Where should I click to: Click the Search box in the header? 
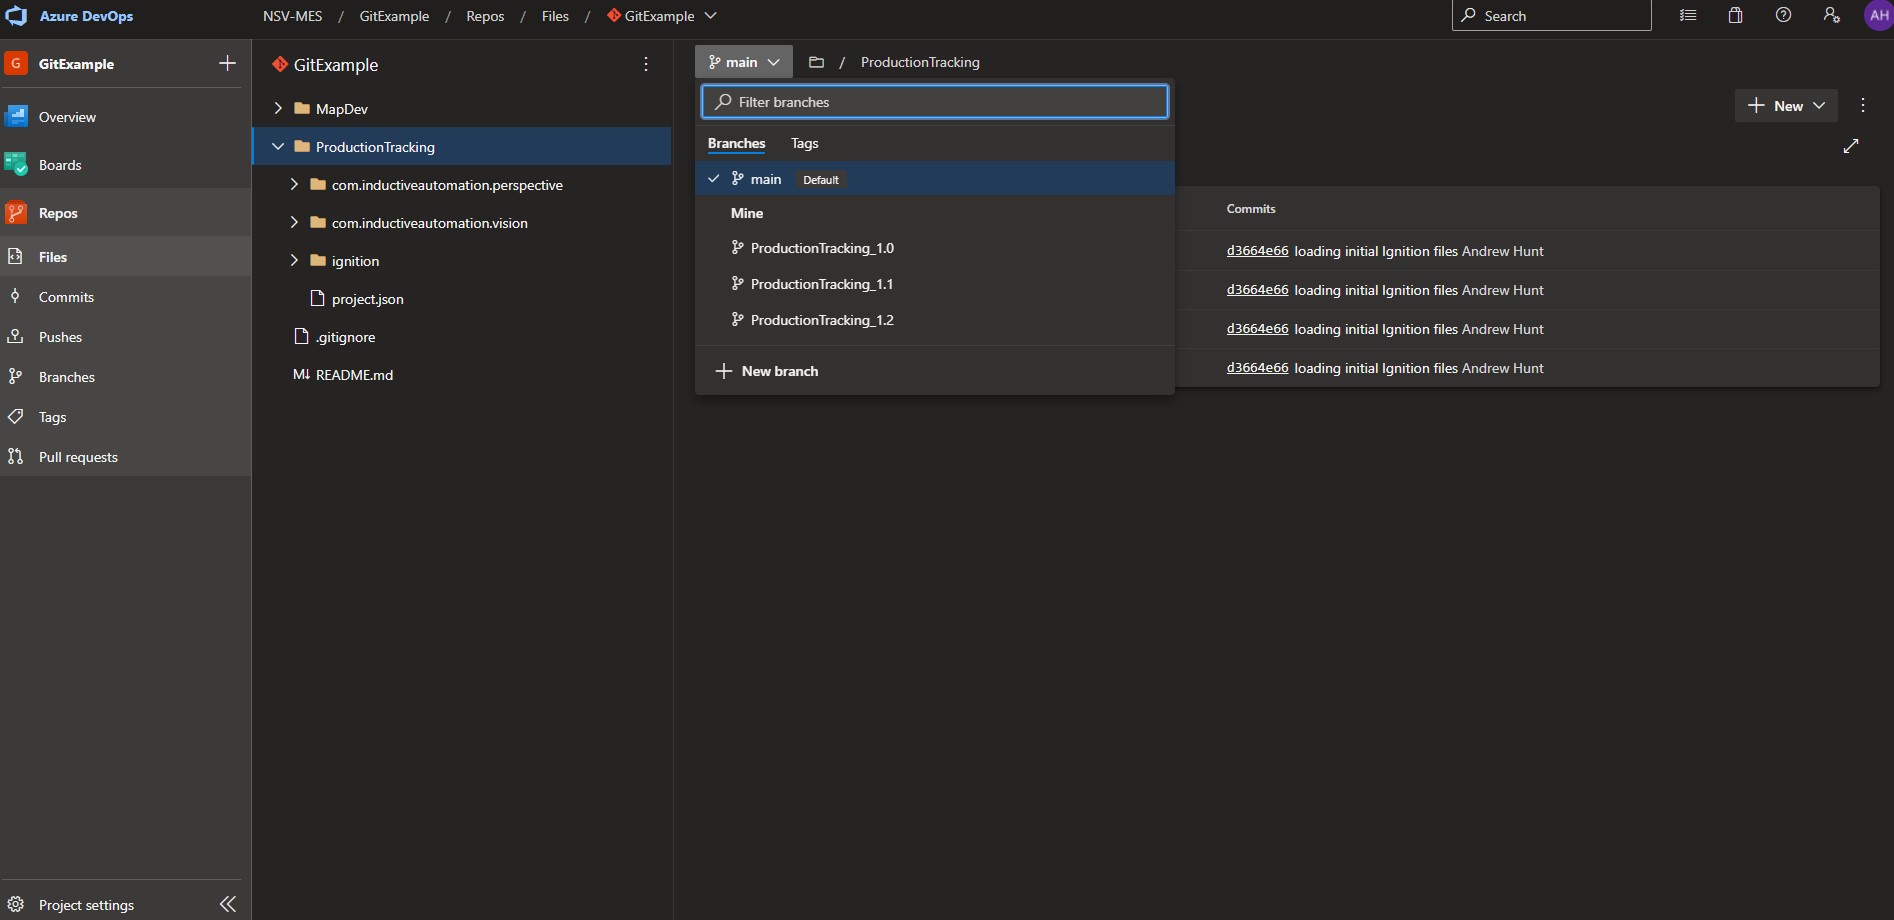(1551, 16)
